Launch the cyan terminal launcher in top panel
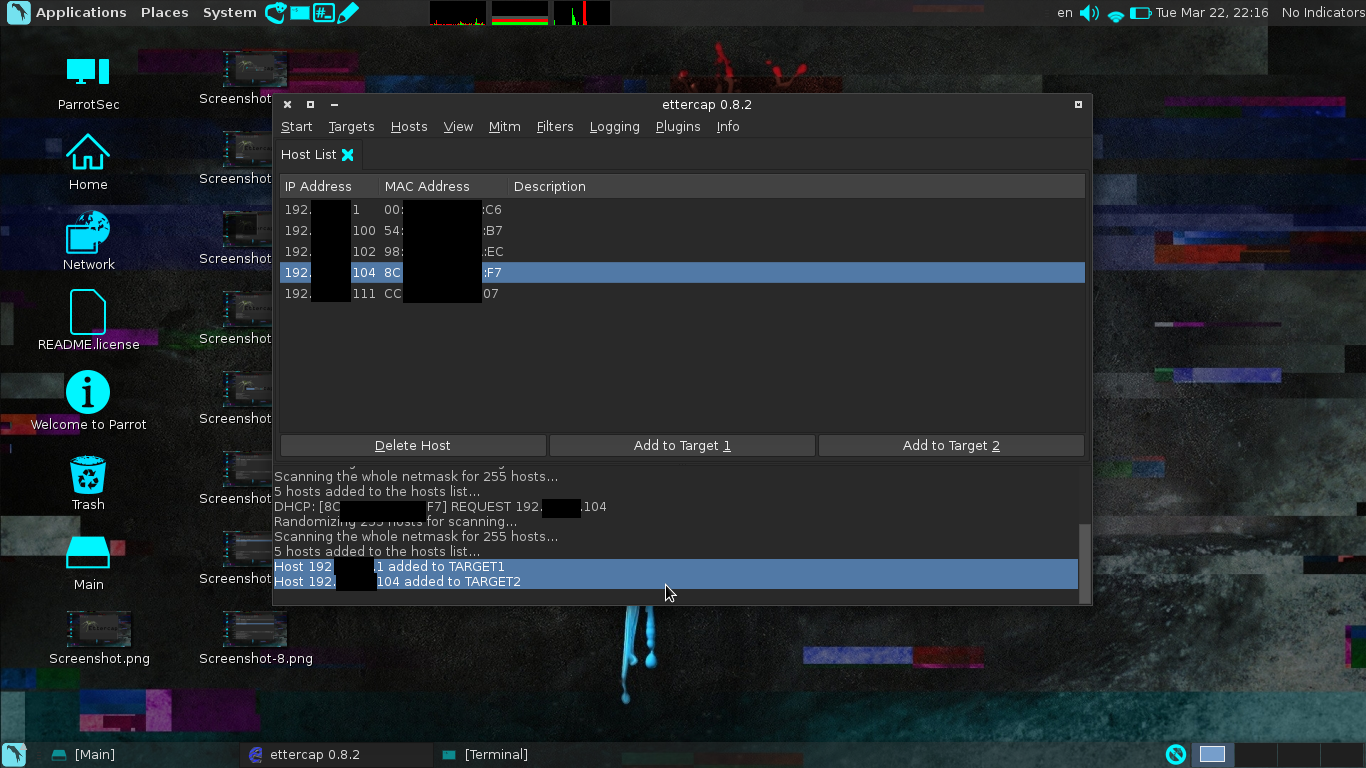 coord(299,13)
